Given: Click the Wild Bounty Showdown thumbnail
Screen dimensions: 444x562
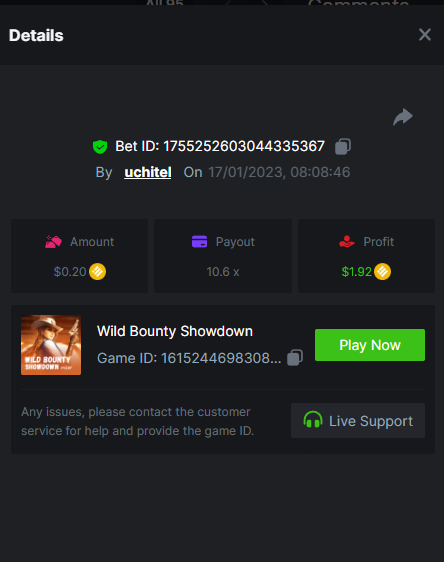Looking at the screenshot, I should (51, 345).
